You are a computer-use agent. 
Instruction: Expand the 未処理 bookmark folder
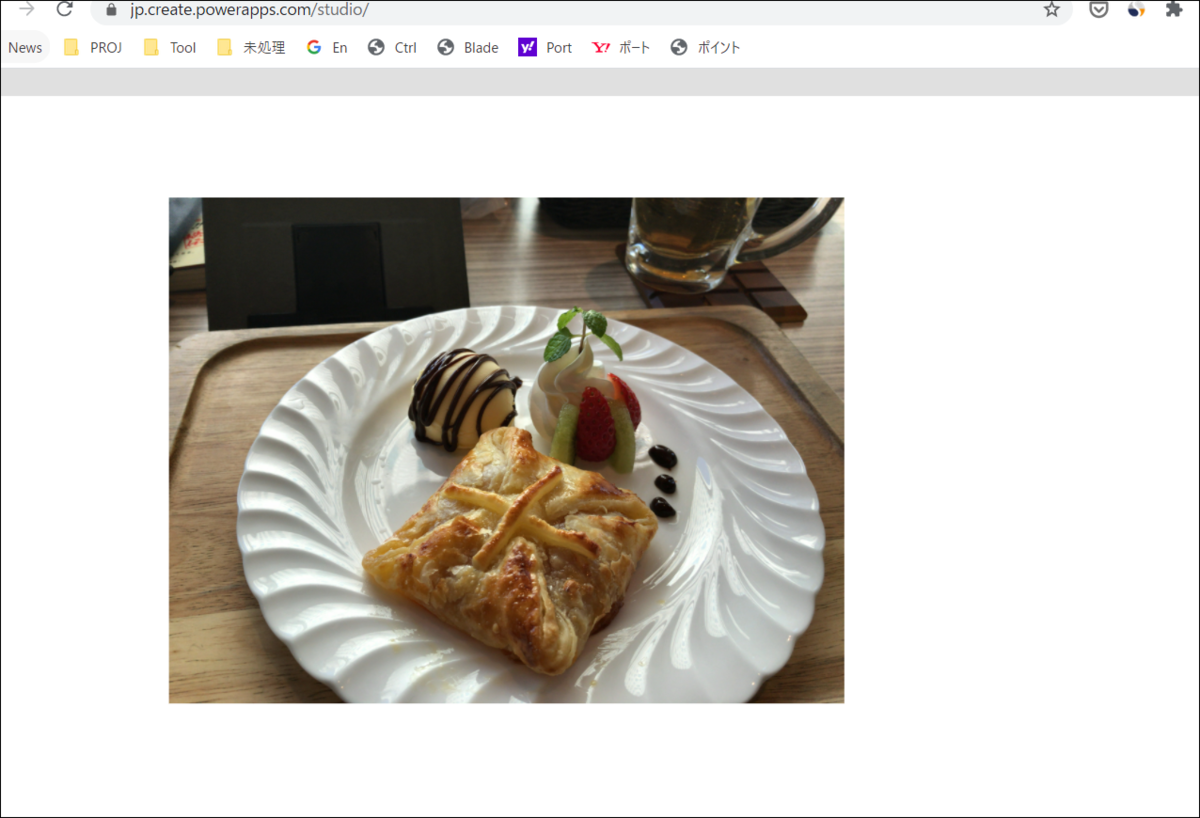click(251, 47)
